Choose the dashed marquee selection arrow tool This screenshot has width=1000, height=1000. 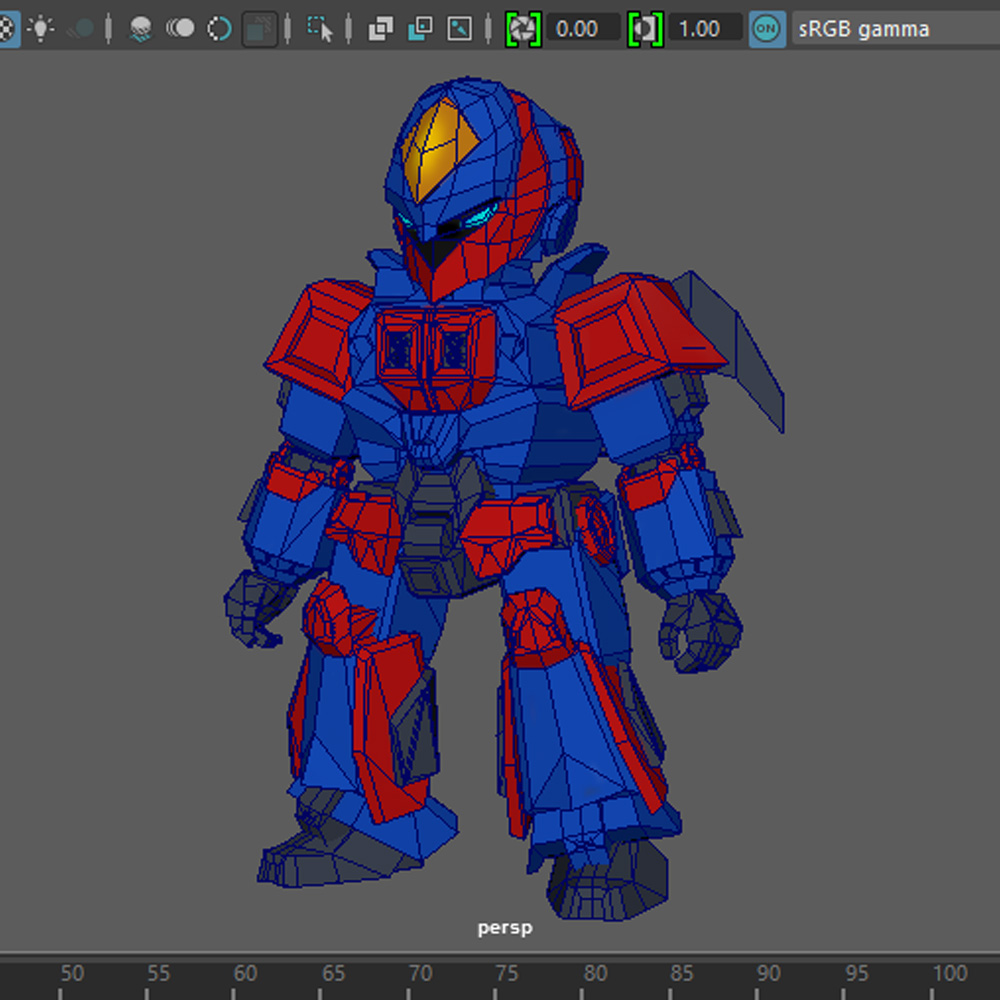coord(322,29)
